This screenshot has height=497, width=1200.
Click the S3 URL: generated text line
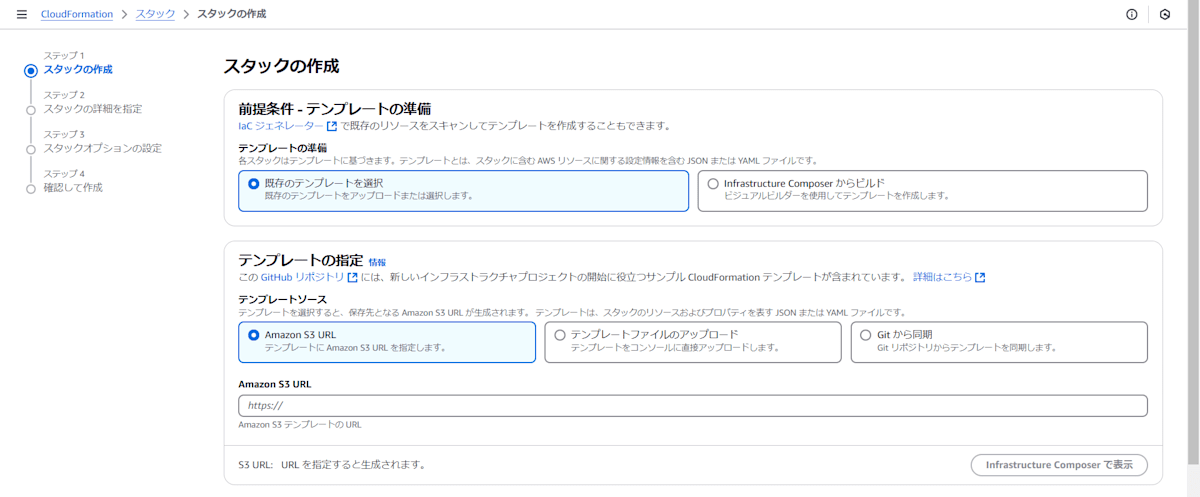tap(332, 465)
